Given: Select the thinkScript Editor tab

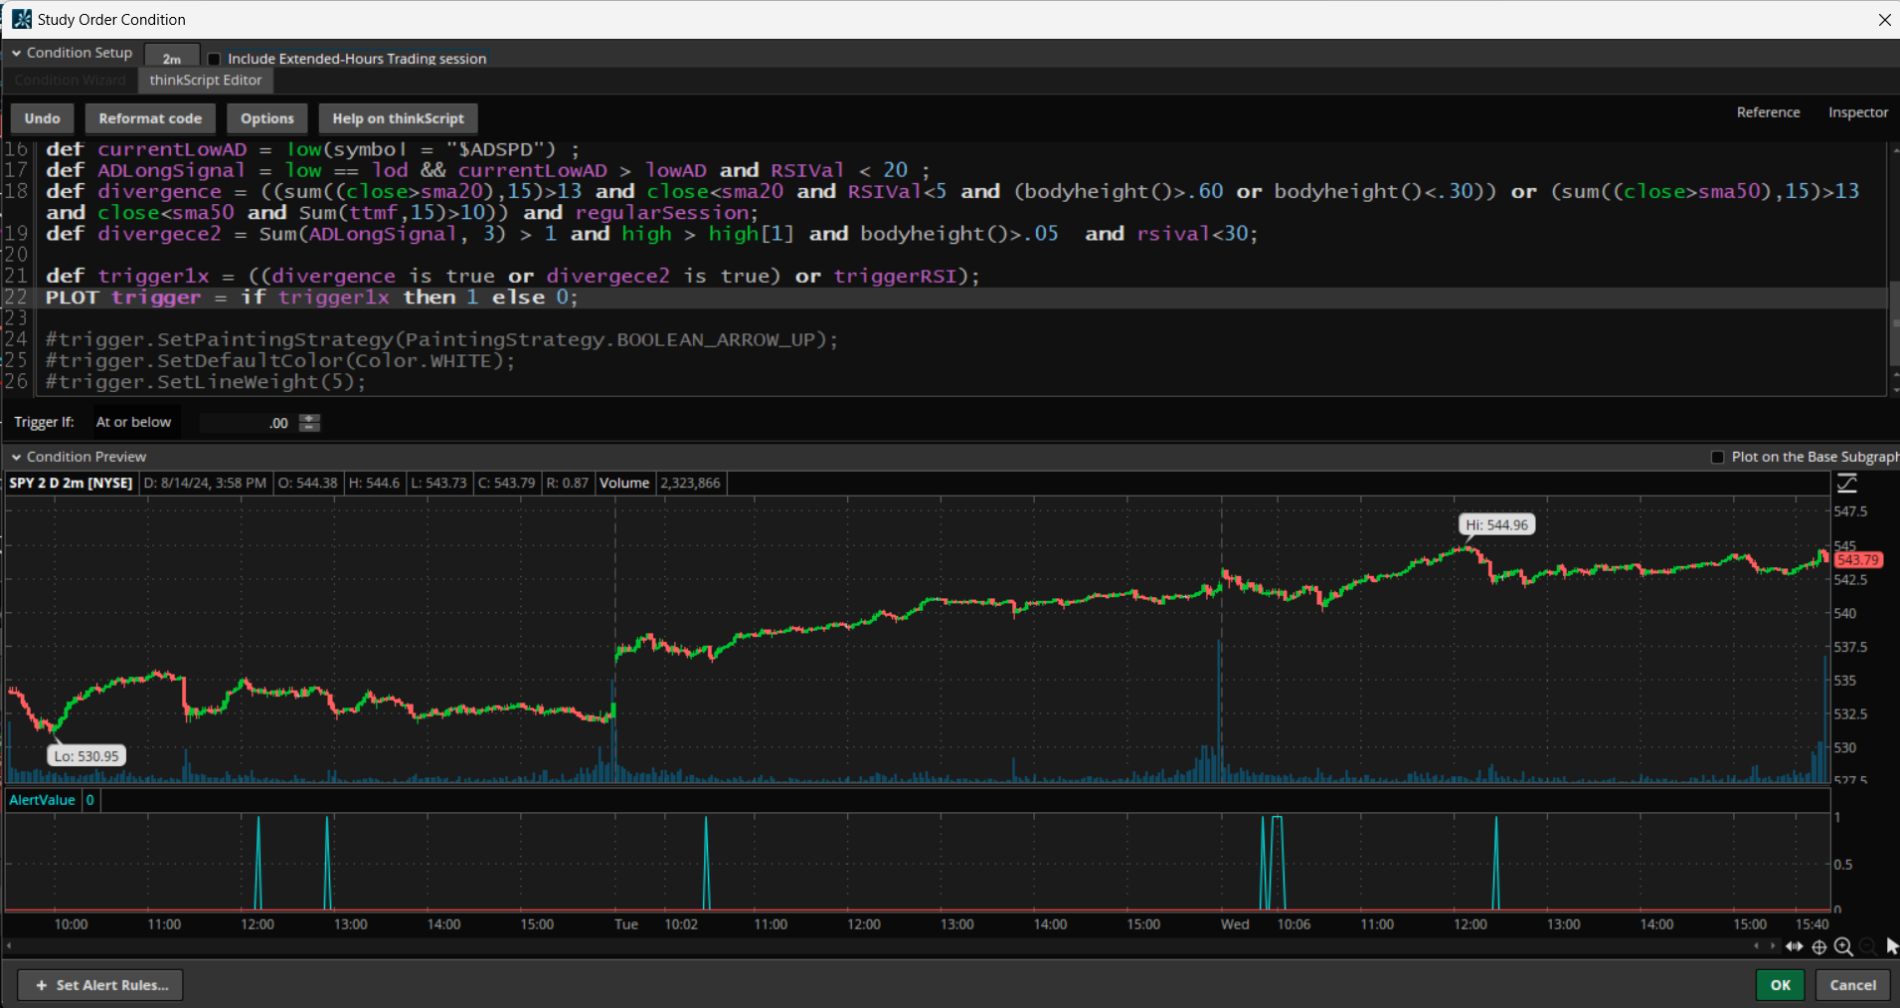Looking at the screenshot, I should [x=206, y=80].
